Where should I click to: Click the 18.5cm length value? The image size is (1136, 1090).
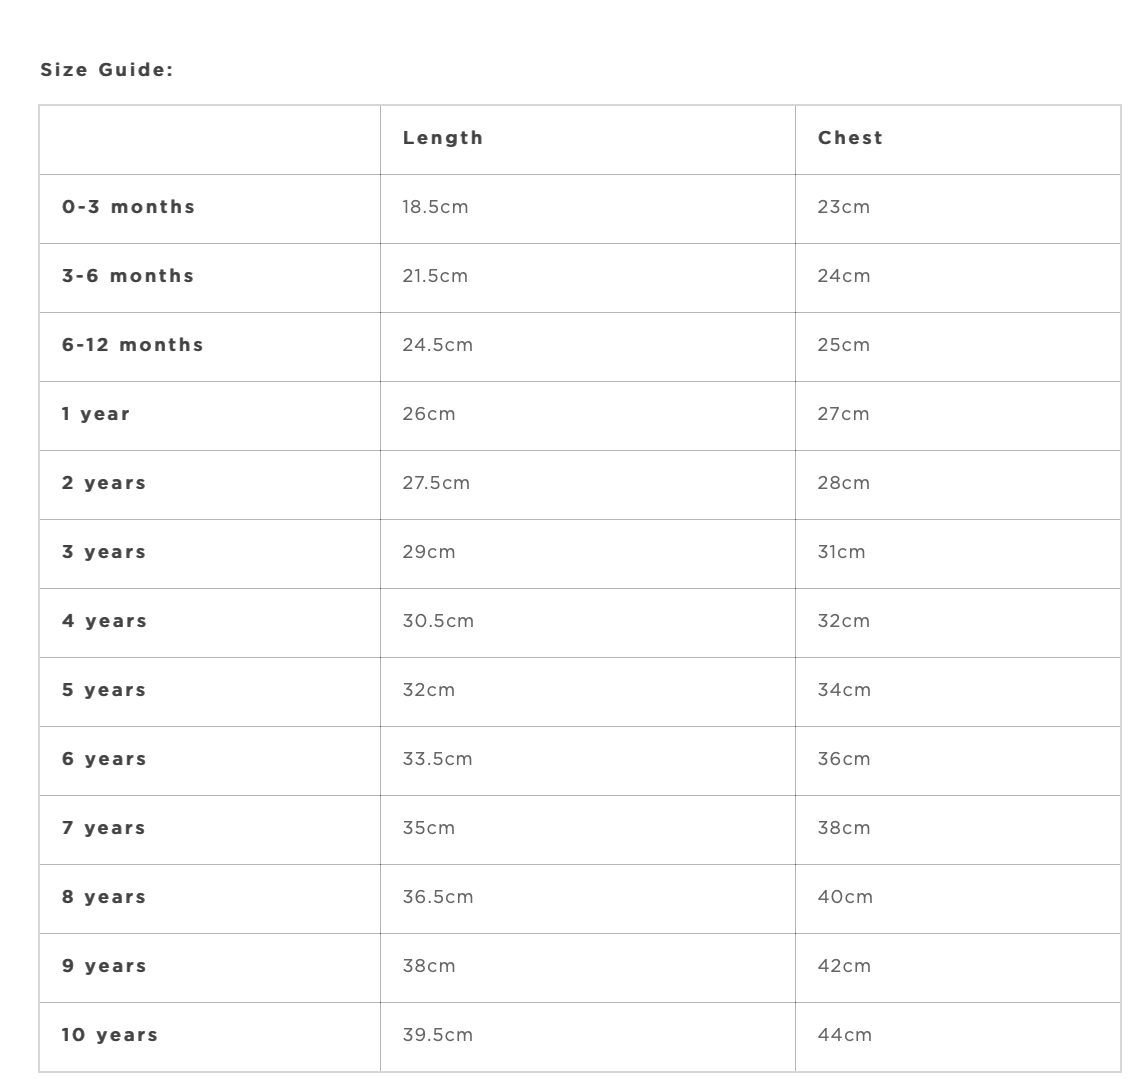click(x=435, y=207)
